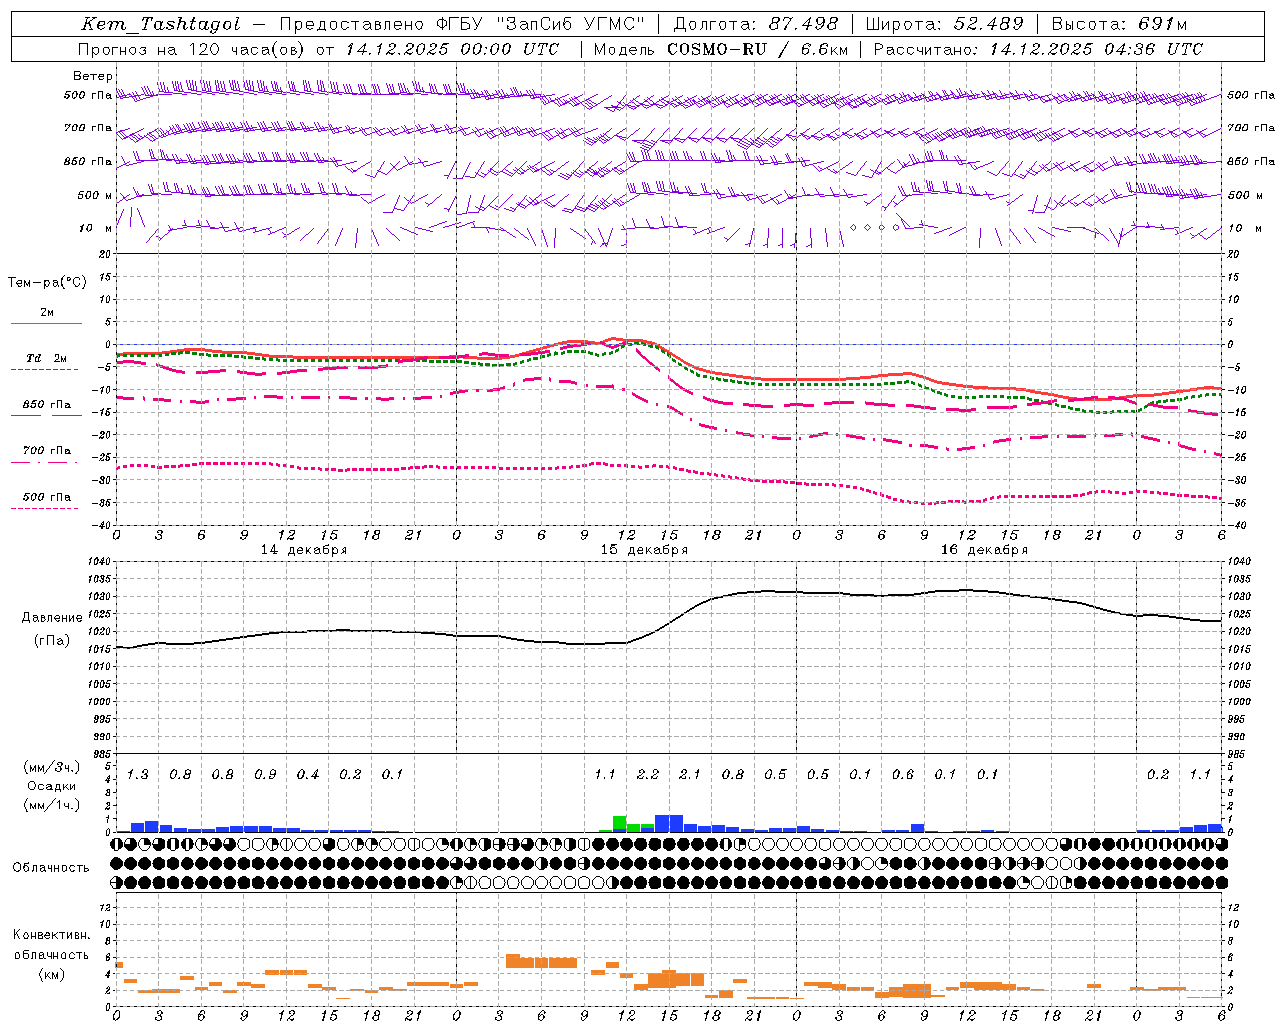Click the Ветер panel label
This screenshot has width=1280, height=1024.
[93, 76]
